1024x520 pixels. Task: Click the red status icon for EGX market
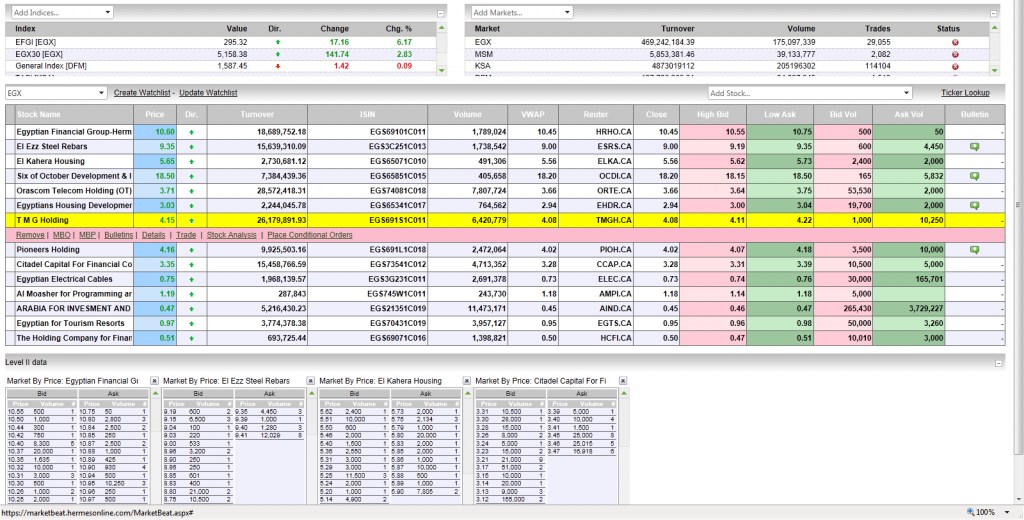[955, 42]
